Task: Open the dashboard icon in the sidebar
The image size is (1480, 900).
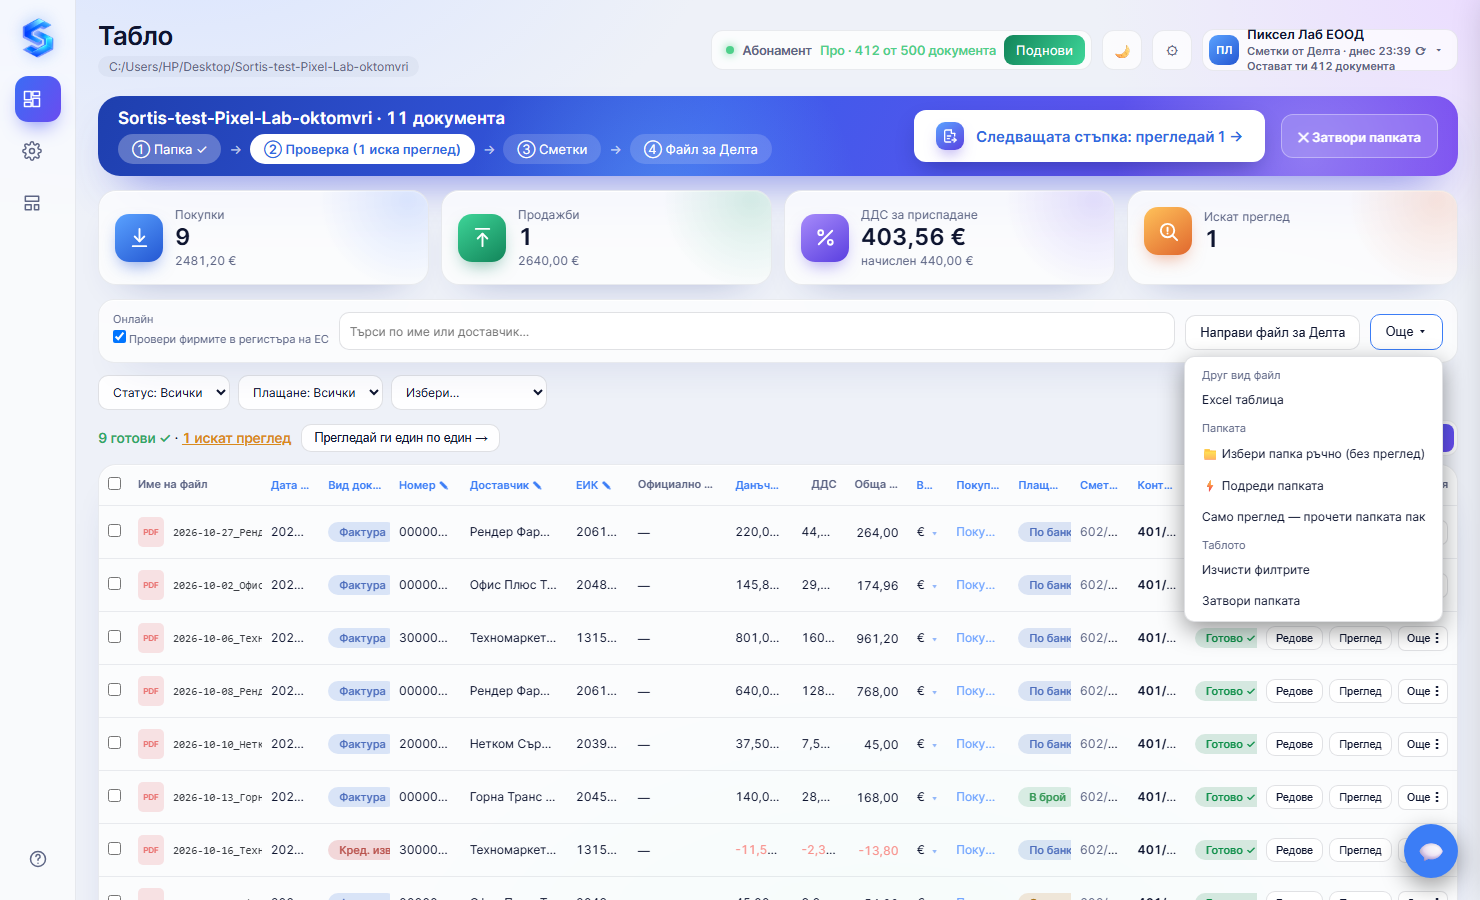Action: pos(38,99)
